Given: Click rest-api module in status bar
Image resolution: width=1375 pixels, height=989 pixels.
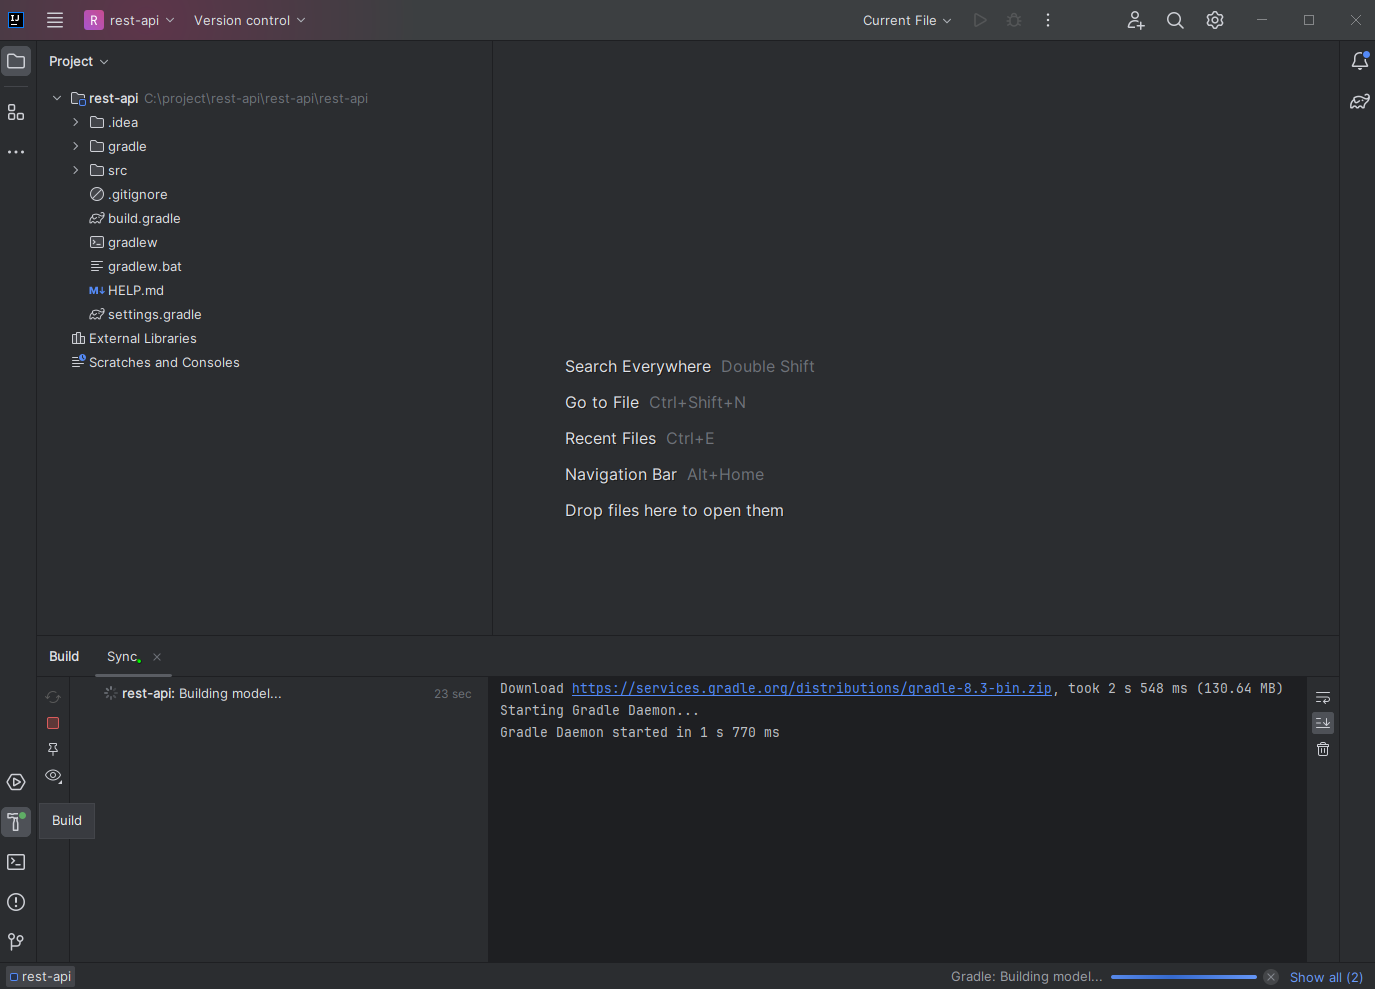Looking at the screenshot, I should click(40, 977).
